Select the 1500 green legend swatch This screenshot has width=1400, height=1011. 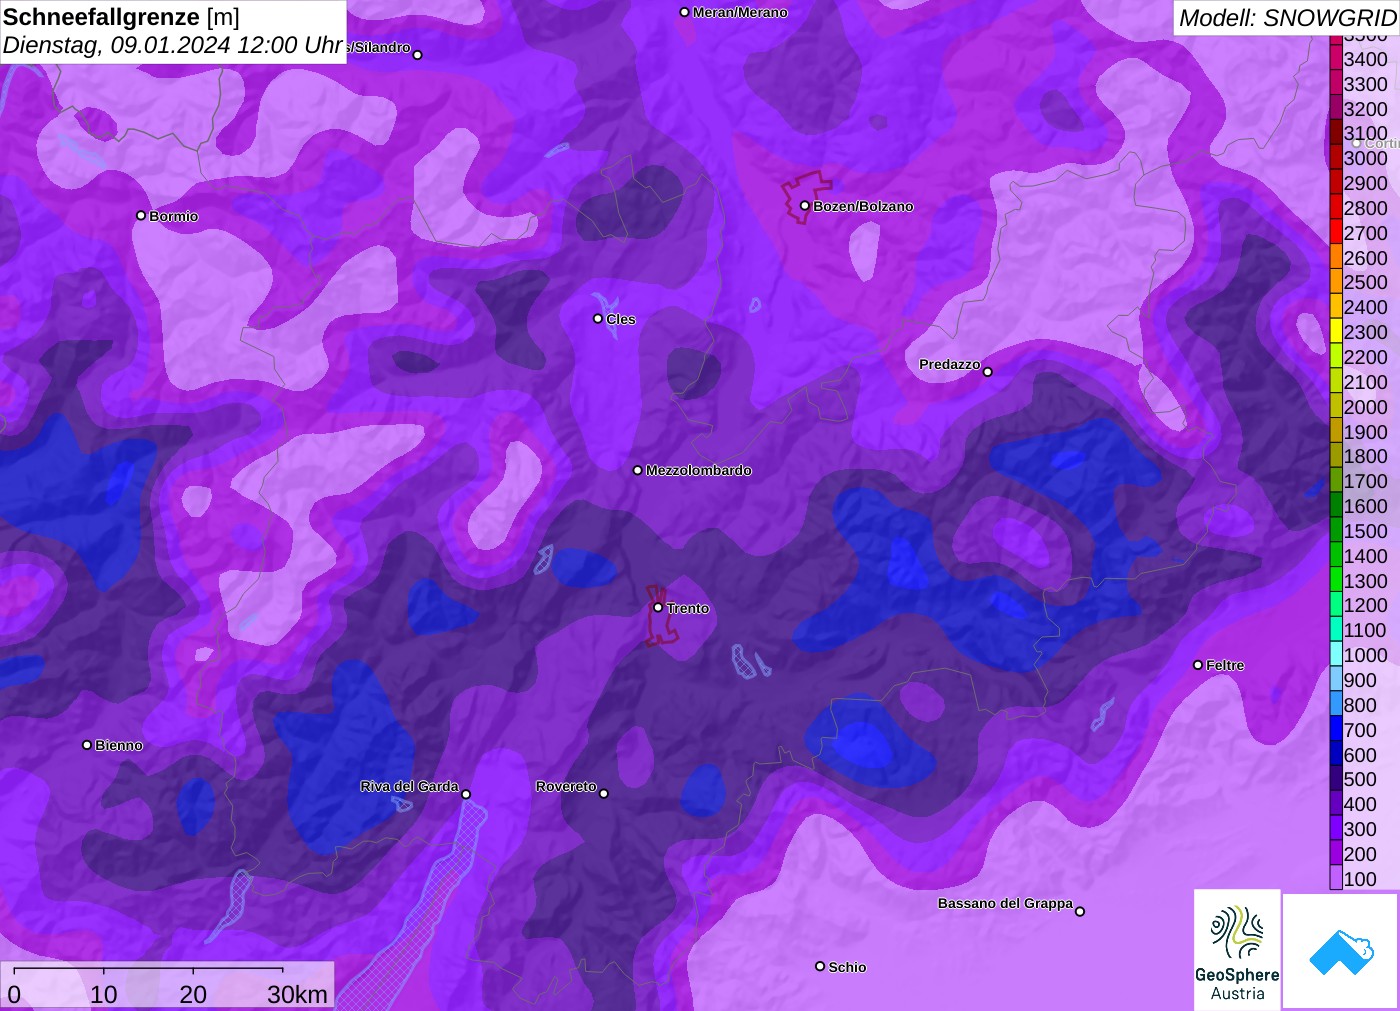[1336, 531]
